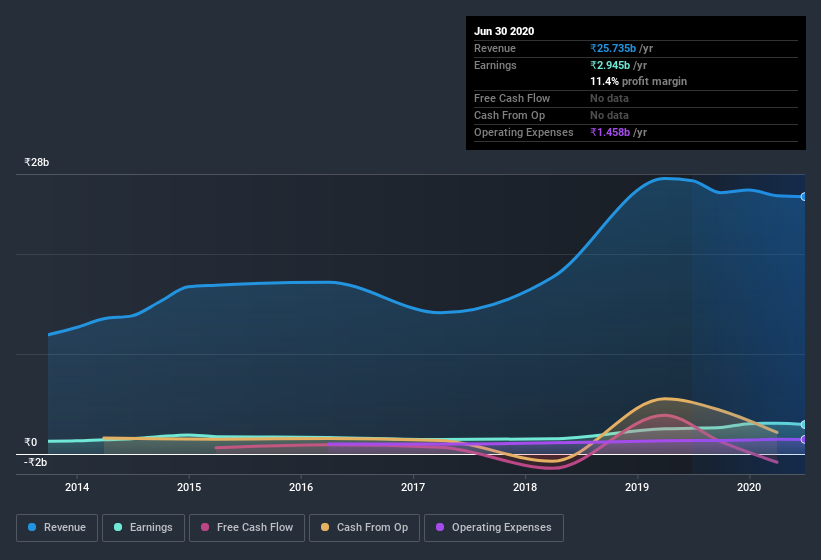Click the 2016 x-axis label
This screenshot has height=560, width=821.
click(x=301, y=487)
